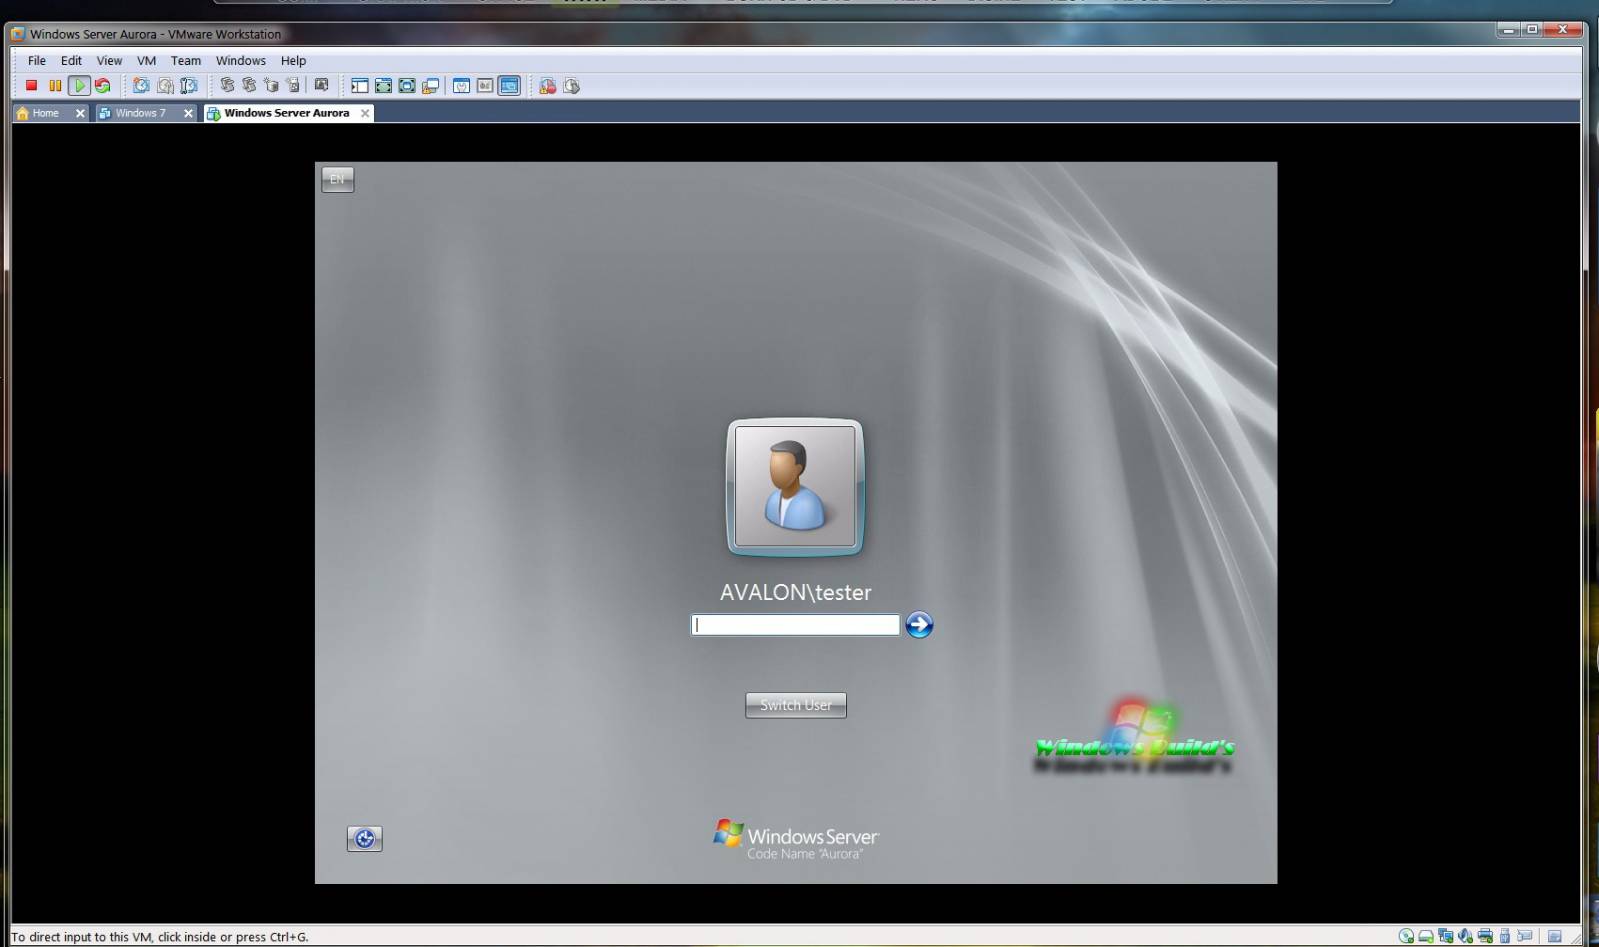Close the Windows Server Aurora tab
The image size is (1599, 947).
point(365,113)
